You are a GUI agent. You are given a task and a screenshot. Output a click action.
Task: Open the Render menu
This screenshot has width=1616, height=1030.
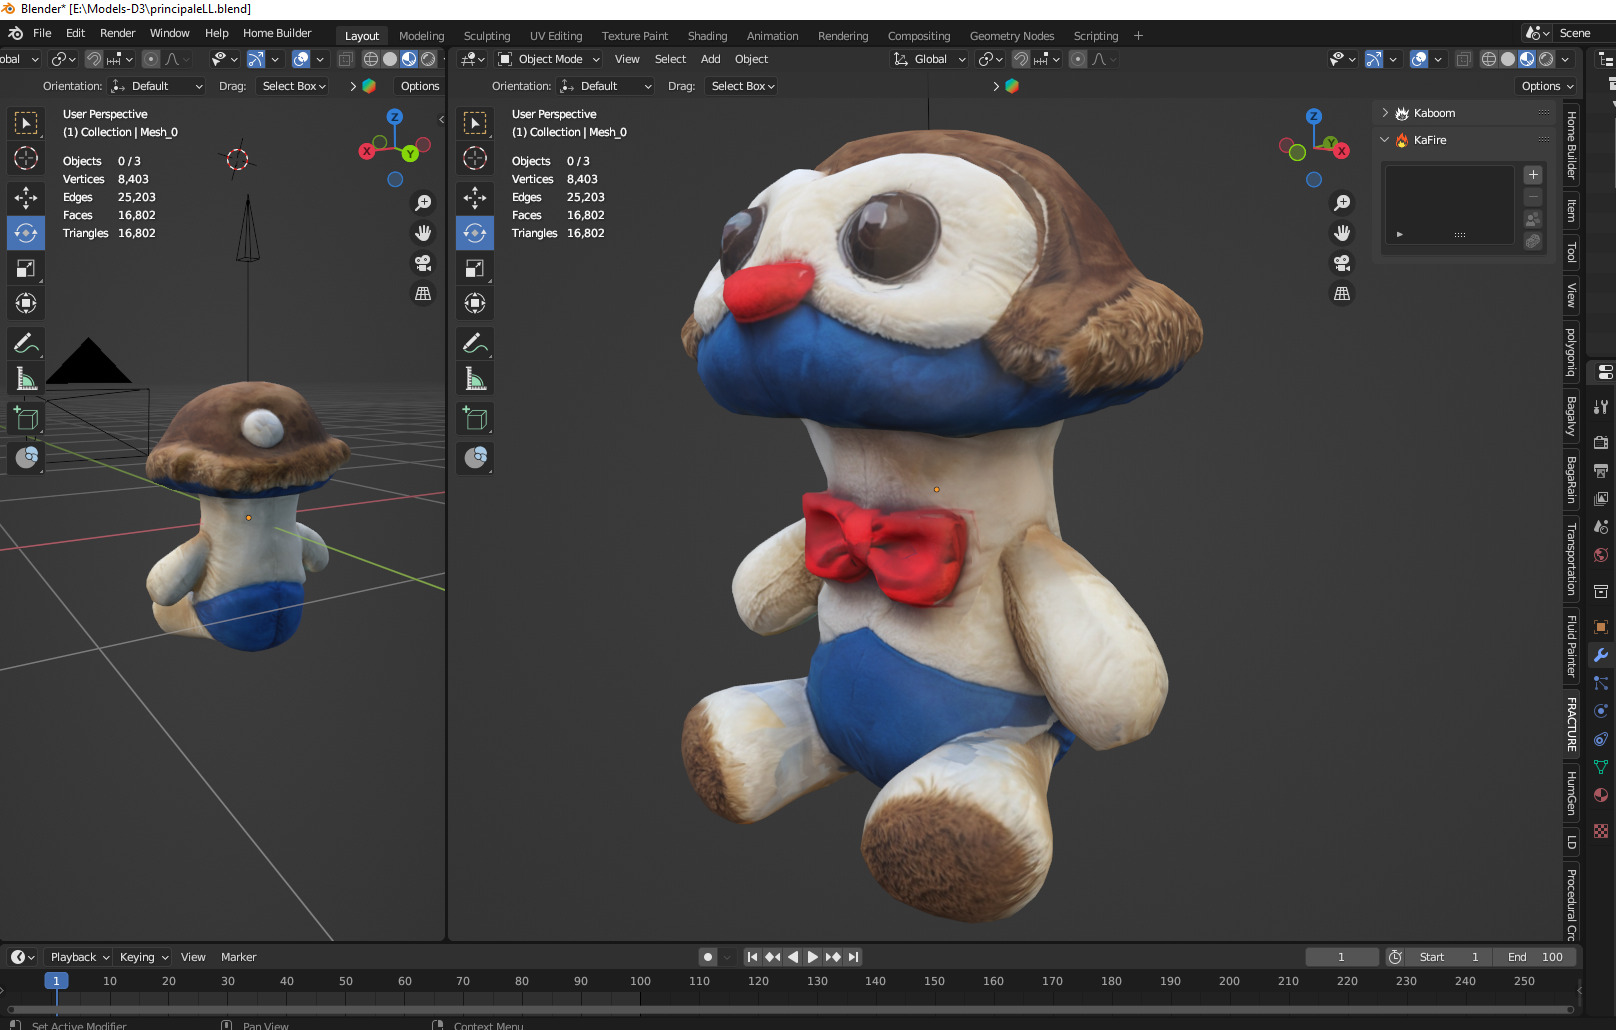click(117, 33)
